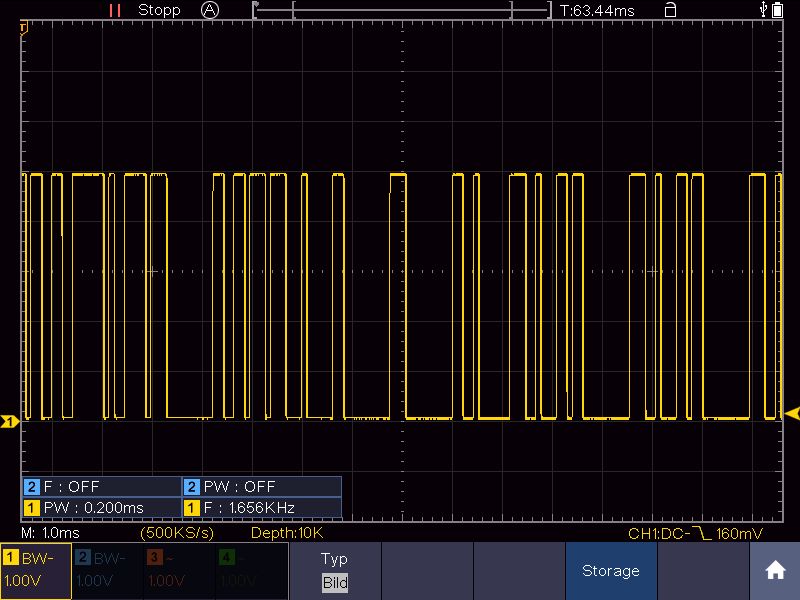800x600 pixels.
Task: Select channel 4 1.00V tab
Action: 251,570
